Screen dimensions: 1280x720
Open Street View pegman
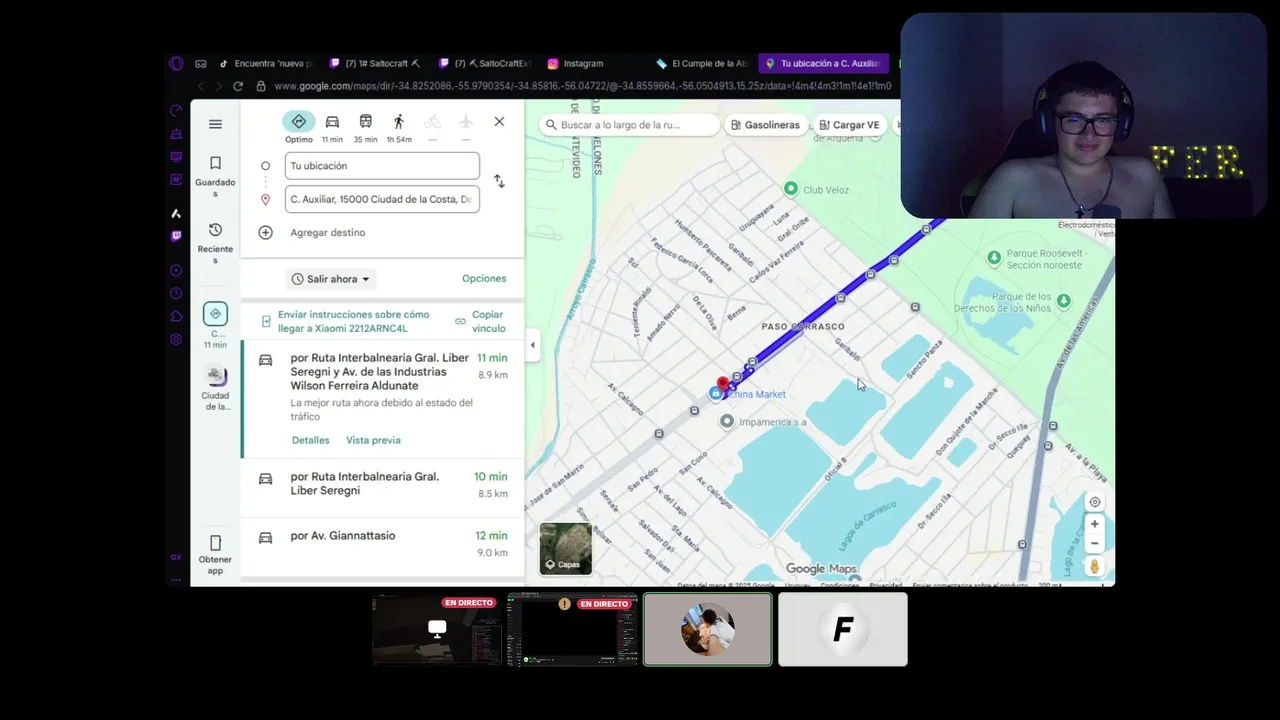(x=1095, y=567)
